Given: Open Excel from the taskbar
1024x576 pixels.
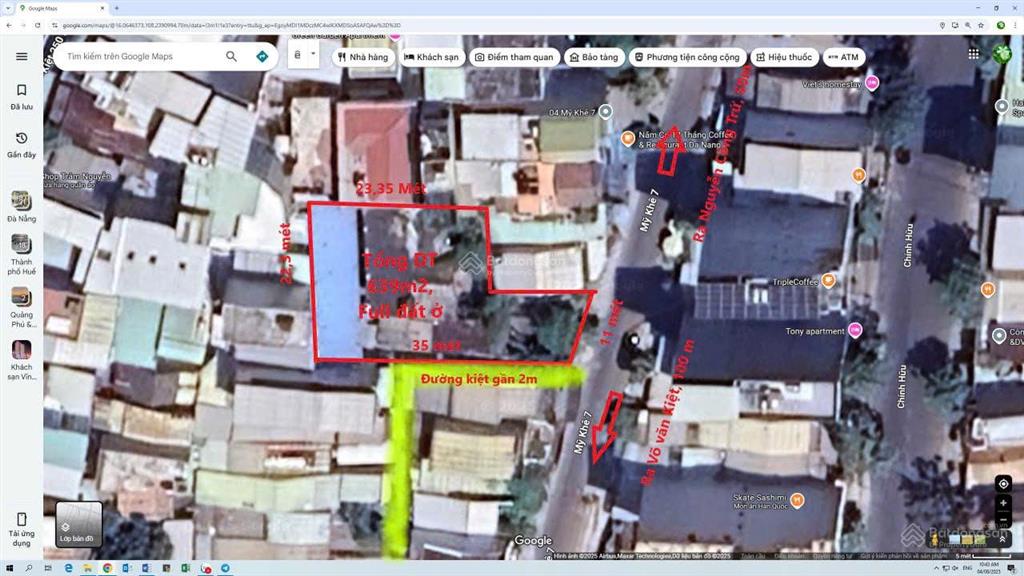Looking at the screenshot, I should (x=185, y=569).
